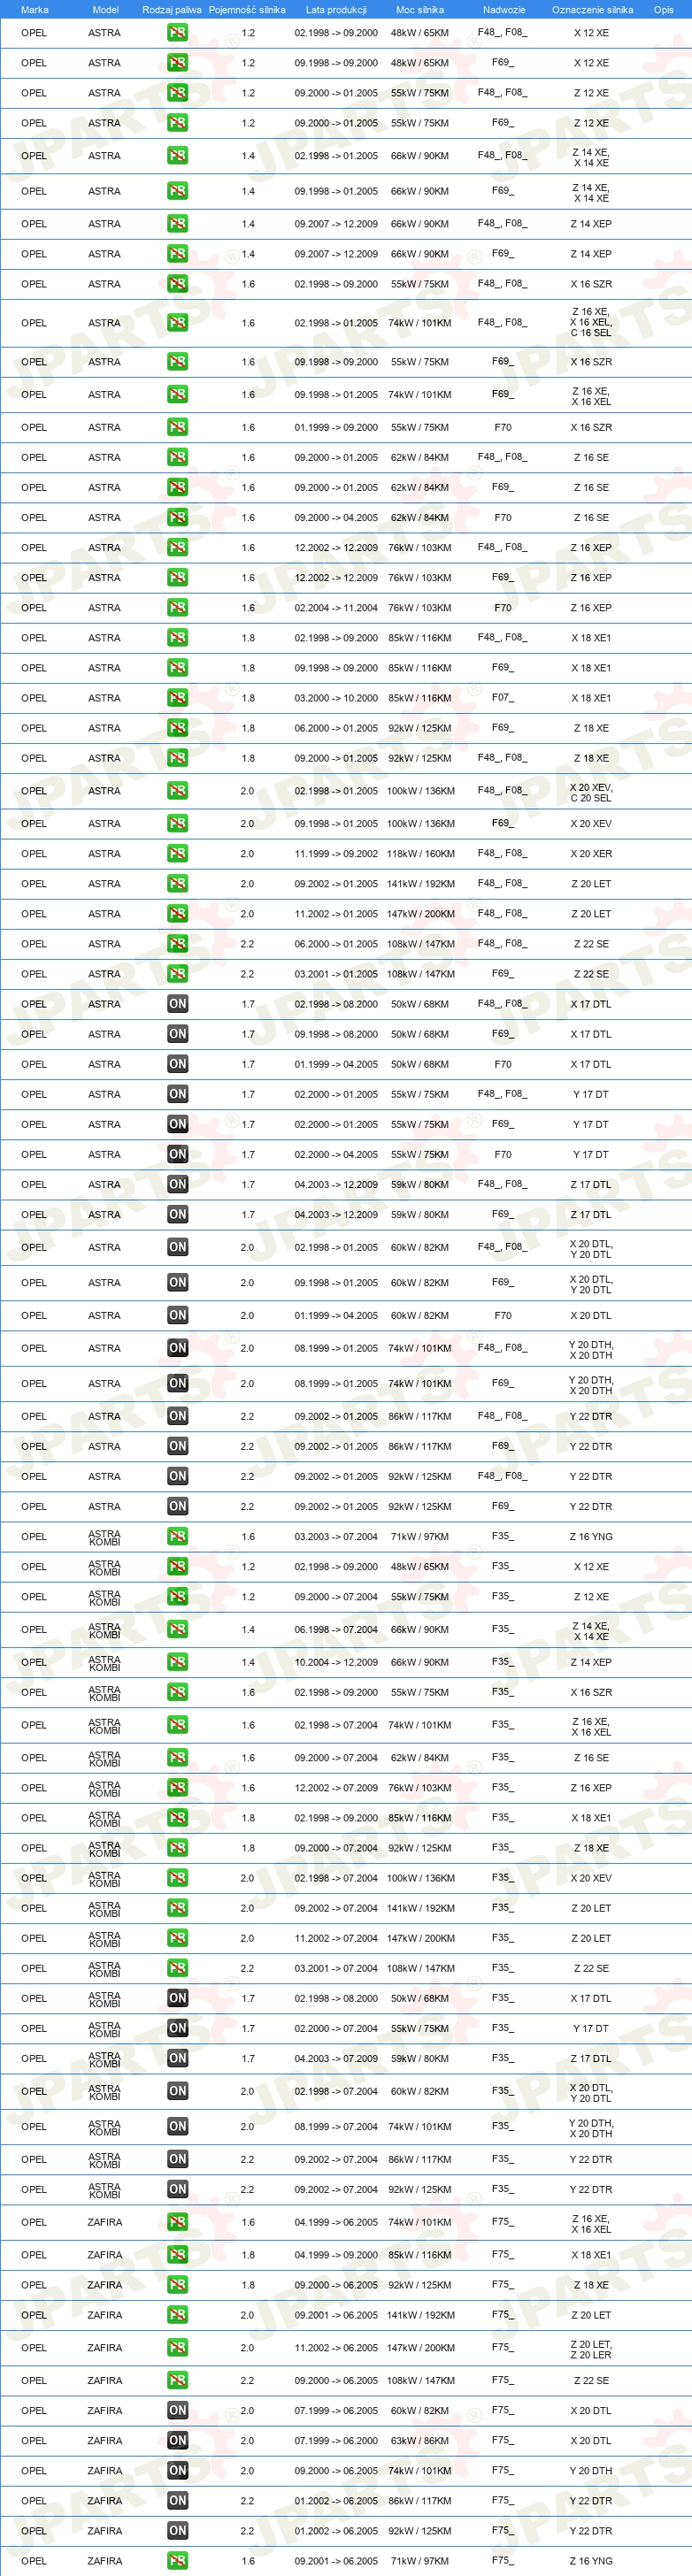Select the 03.2003 -> 07.2004 production years cell

click(336, 1537)
